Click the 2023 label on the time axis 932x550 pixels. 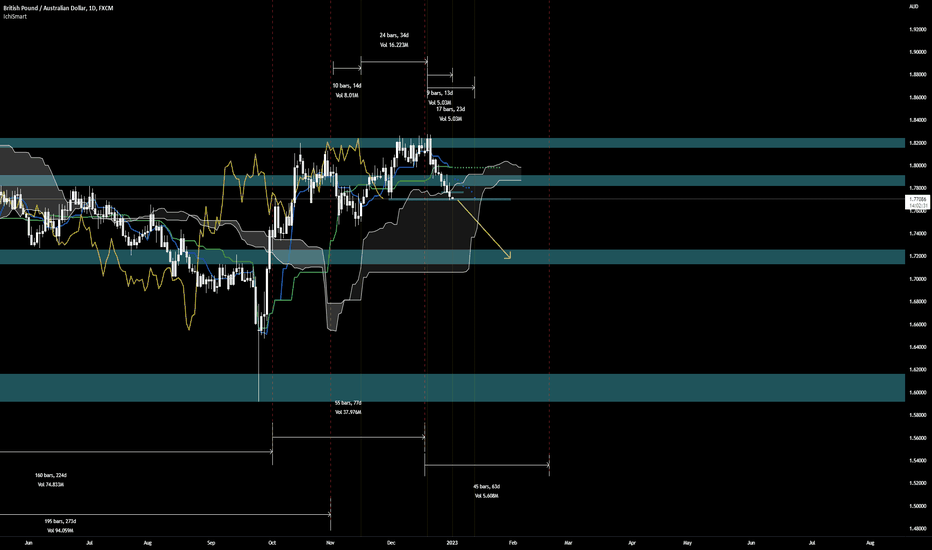pyautogui.click(x=452, y=543)
